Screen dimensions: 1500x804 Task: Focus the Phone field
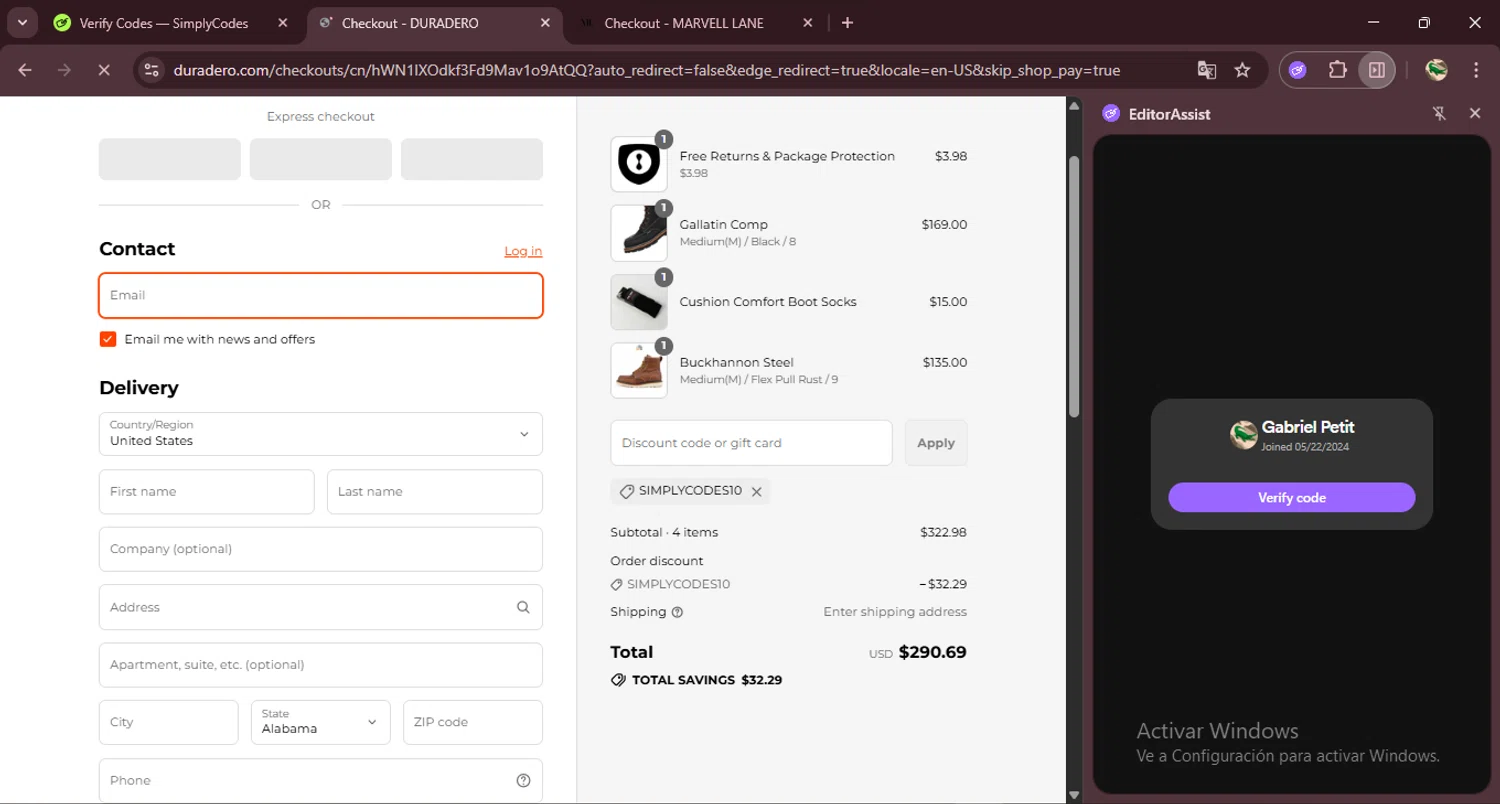click(321, 780)
